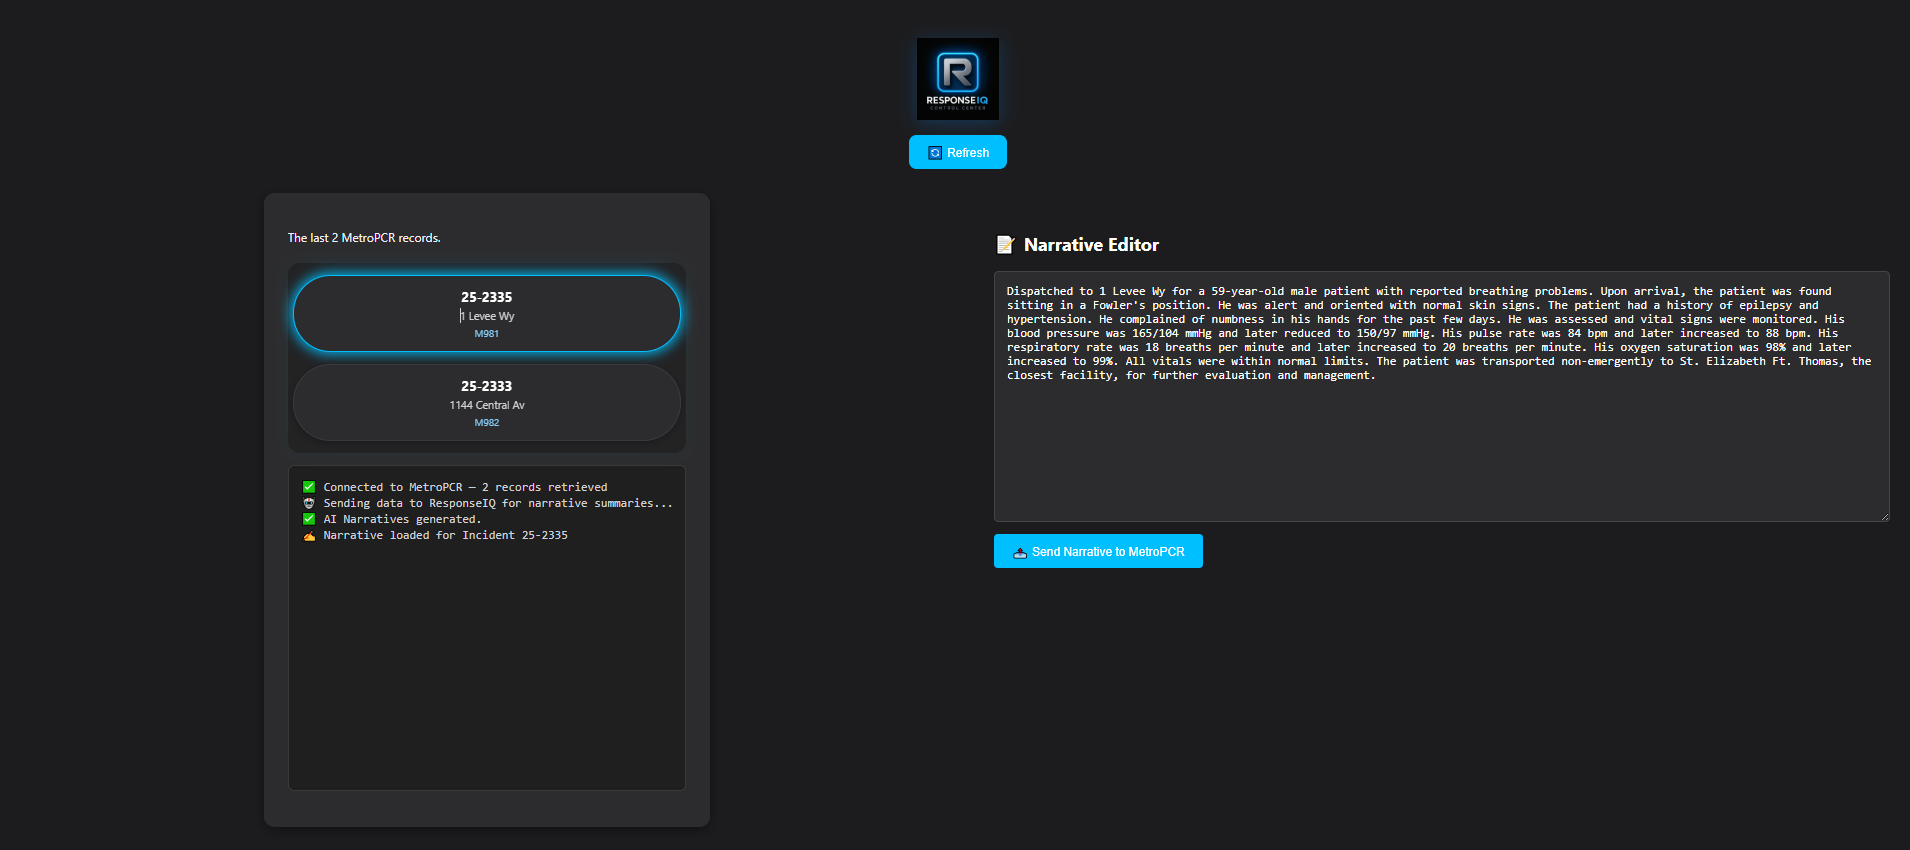Viewport: 1910px width, 850px height.
Task: Click the M982 unit label
Action: click(487, 423)
